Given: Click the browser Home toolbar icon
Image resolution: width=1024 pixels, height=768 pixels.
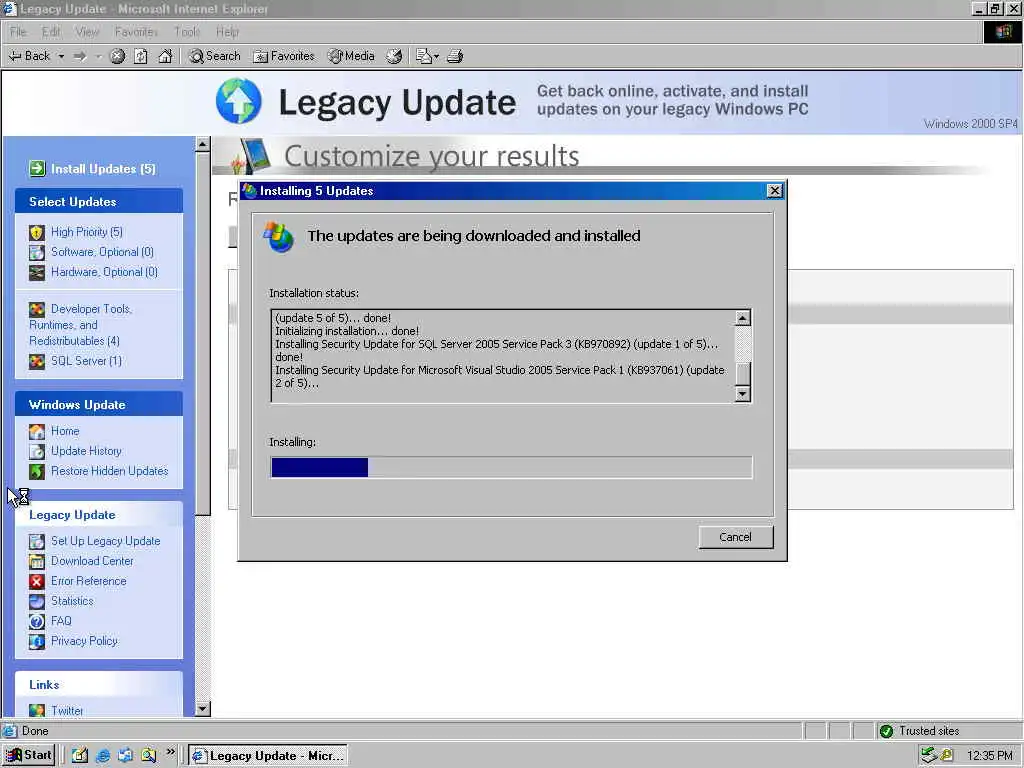Looking at the screenshot, I should tap(165, 56).
